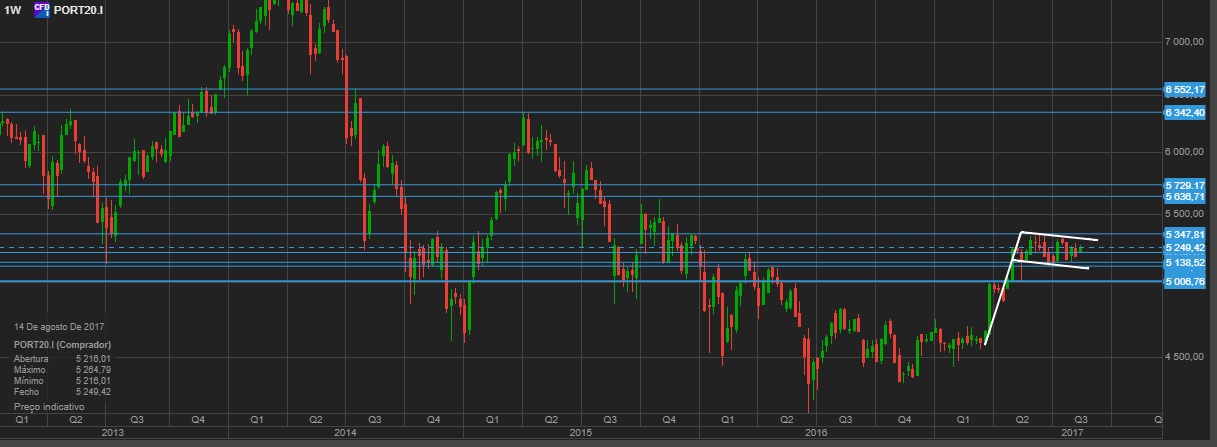Select the 5 006,76 price level label
Image resolution: width=1217 pixels, height=447 pixels.
1186,282
